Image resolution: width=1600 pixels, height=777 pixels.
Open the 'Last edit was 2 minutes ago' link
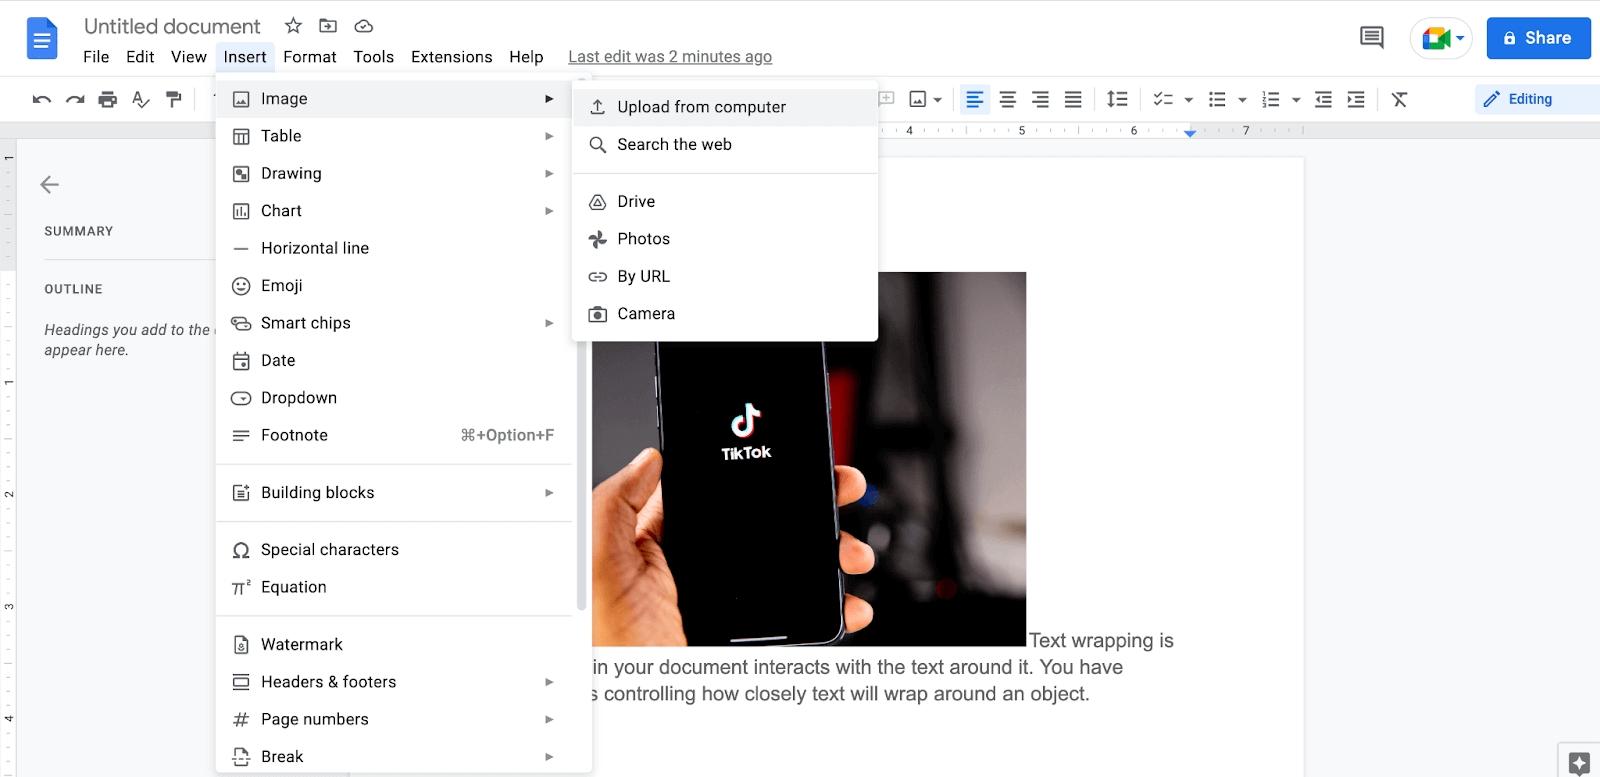coord(669,57)
